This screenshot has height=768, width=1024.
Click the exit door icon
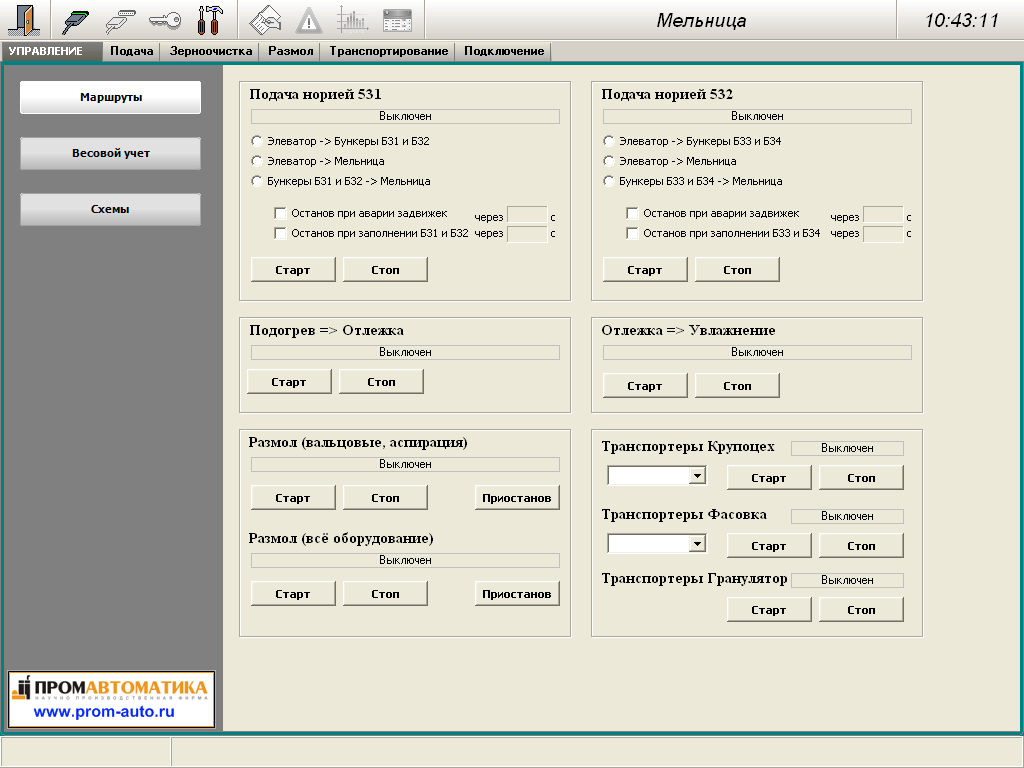(24, 20)
